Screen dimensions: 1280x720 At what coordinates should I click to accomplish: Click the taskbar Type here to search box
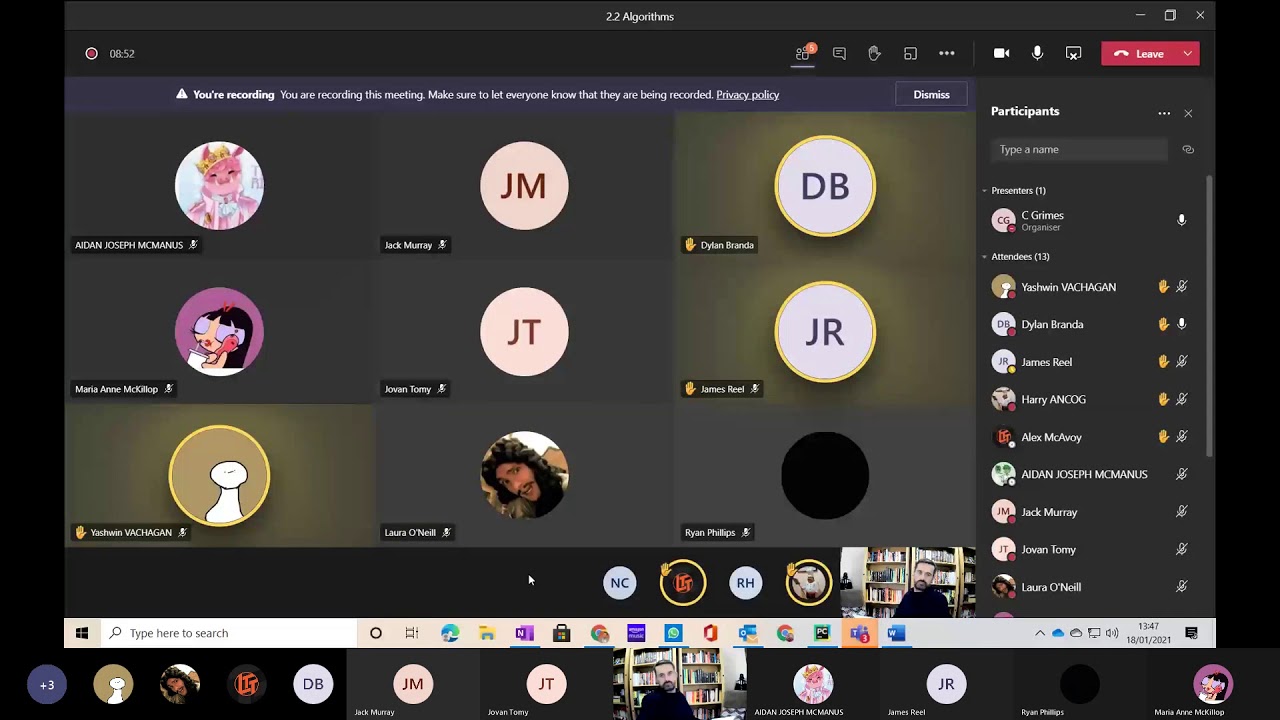(228, 633)
